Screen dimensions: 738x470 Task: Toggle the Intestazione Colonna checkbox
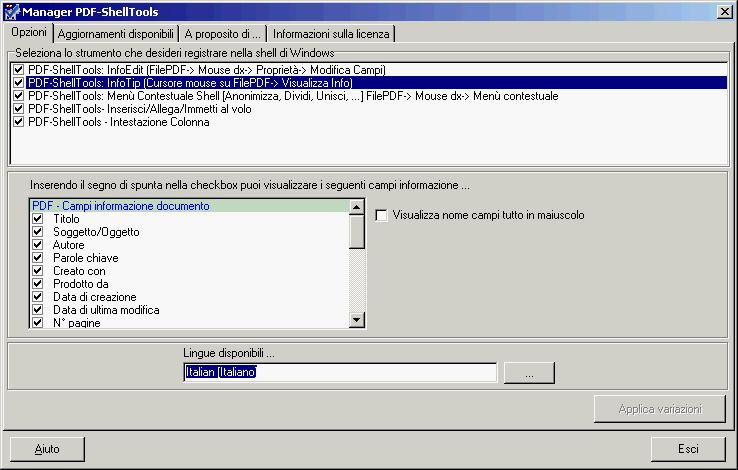[x=18, y=122]
